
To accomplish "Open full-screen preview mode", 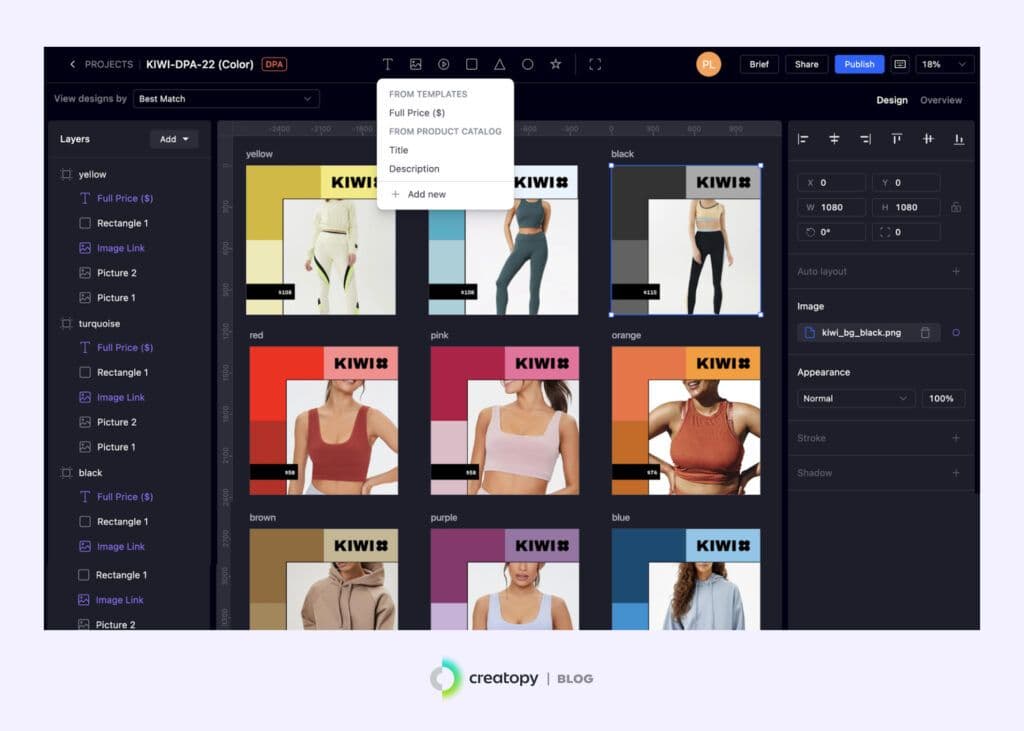I will click(595, 64).
